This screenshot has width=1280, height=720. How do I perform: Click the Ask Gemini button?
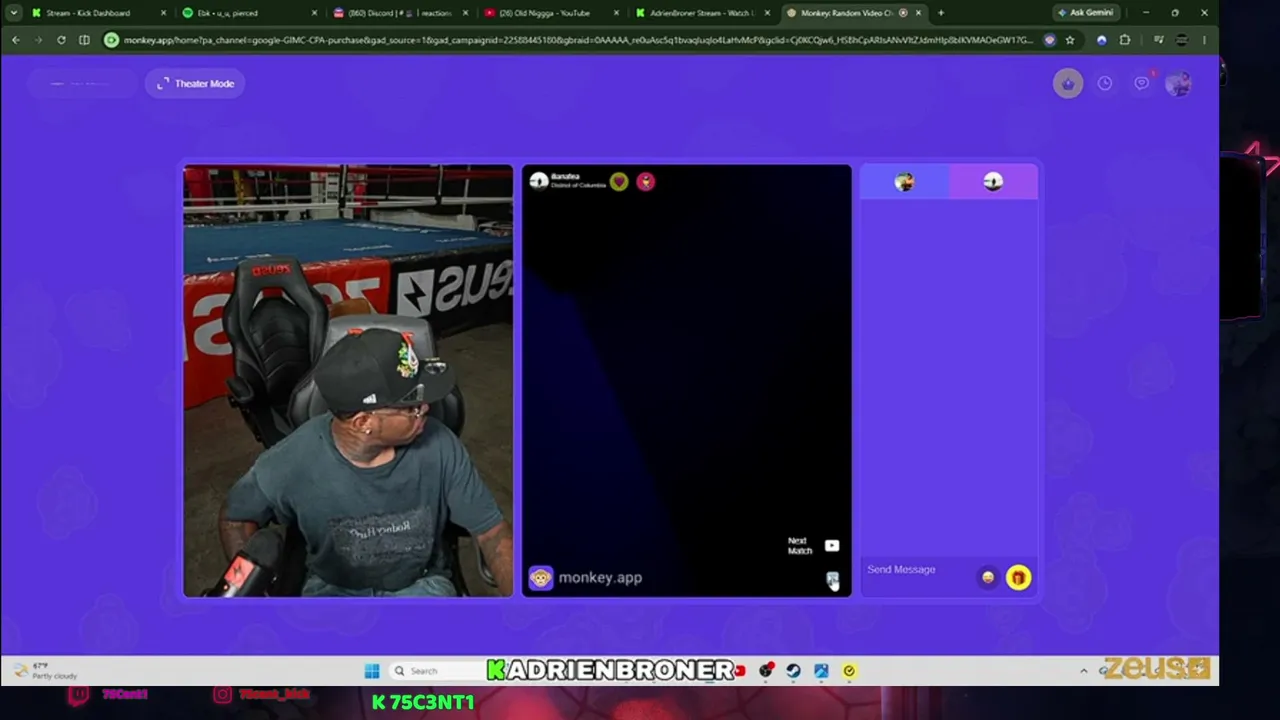pos(1088,13)
